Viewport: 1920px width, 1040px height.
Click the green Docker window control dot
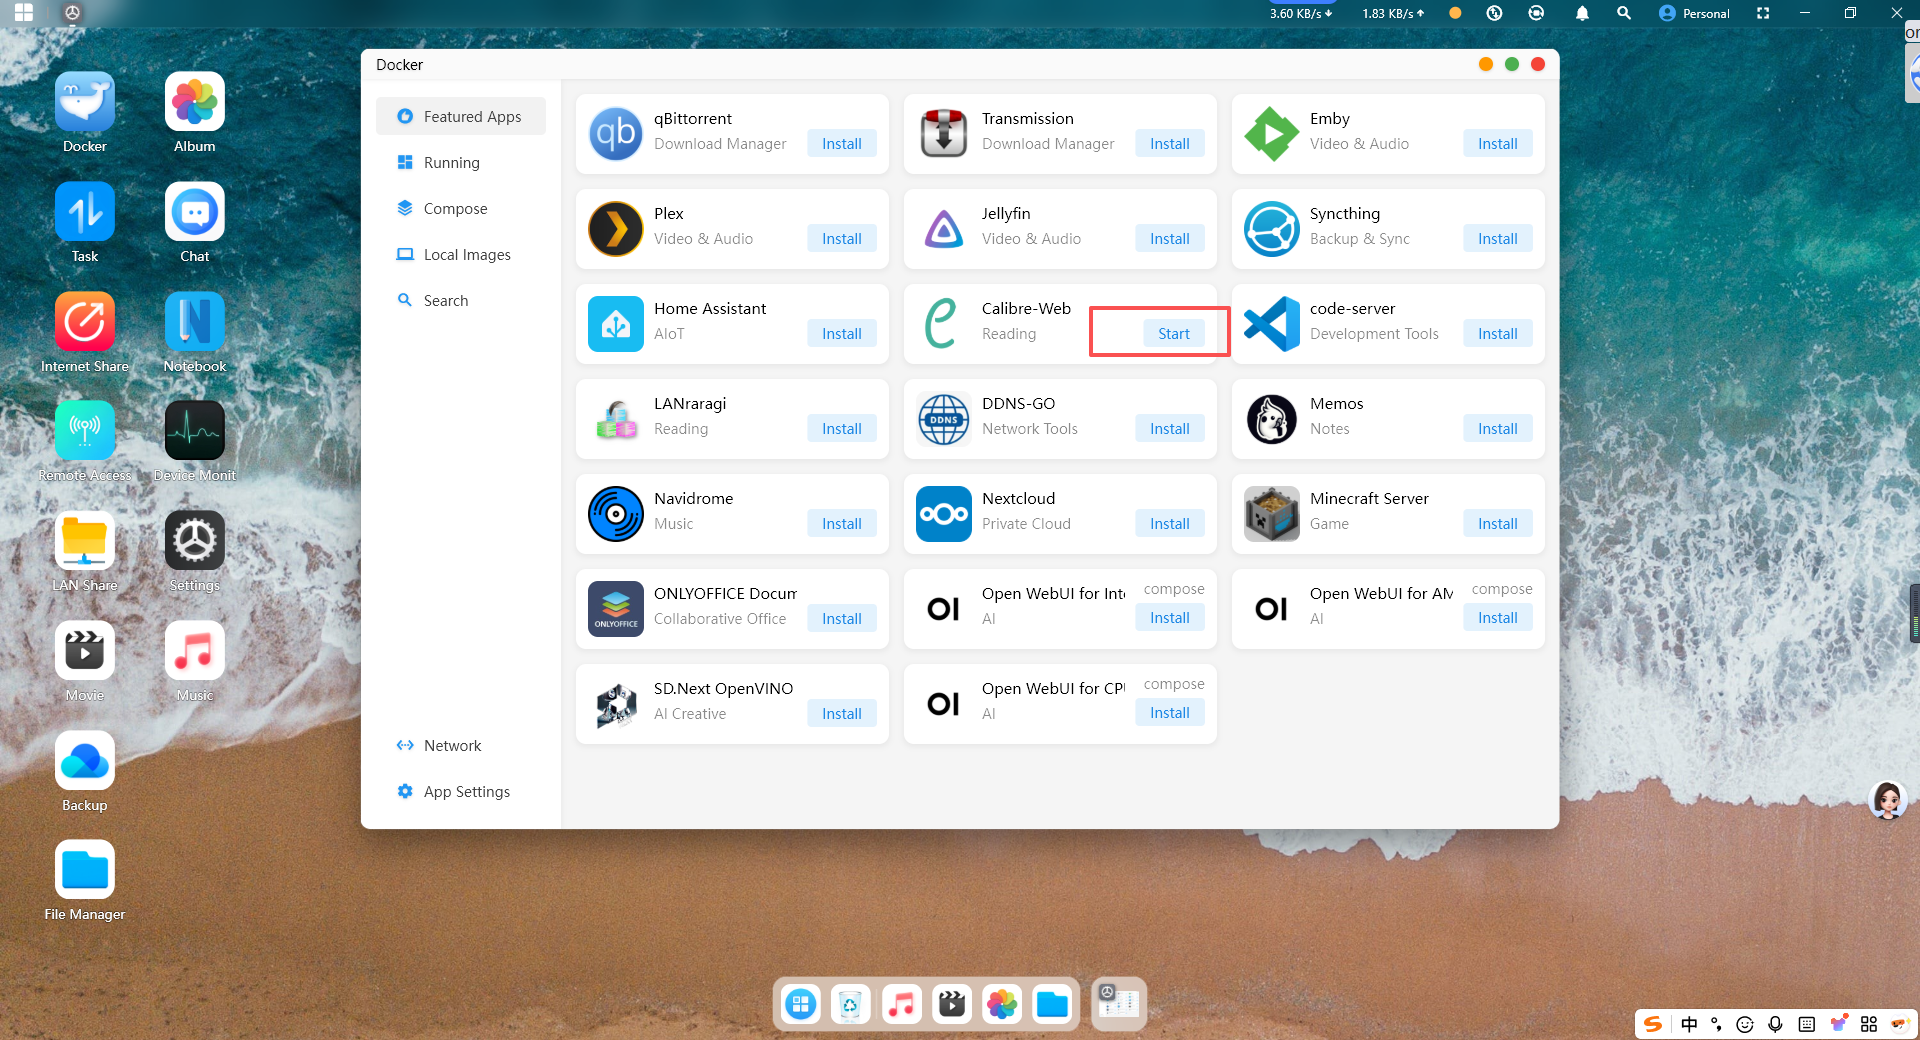(1512, 64)
